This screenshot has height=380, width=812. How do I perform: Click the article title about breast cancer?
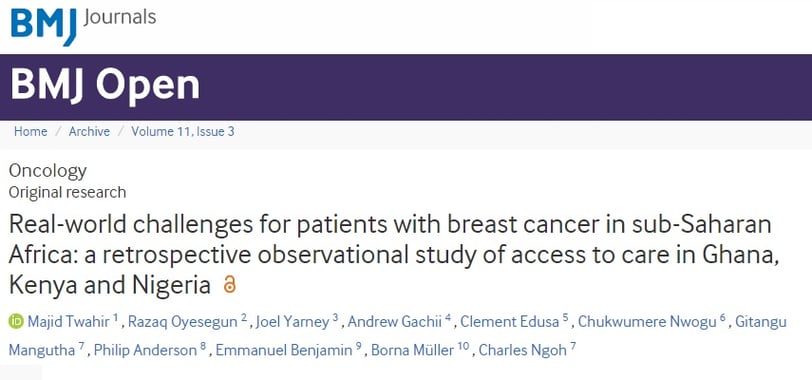point(390,255)
